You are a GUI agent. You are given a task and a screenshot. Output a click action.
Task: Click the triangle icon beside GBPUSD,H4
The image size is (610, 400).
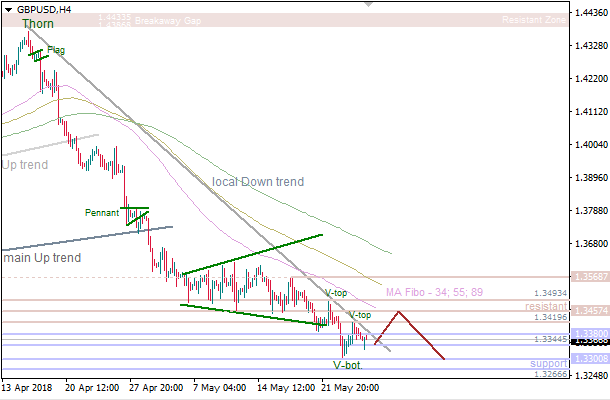coord(8,9)
